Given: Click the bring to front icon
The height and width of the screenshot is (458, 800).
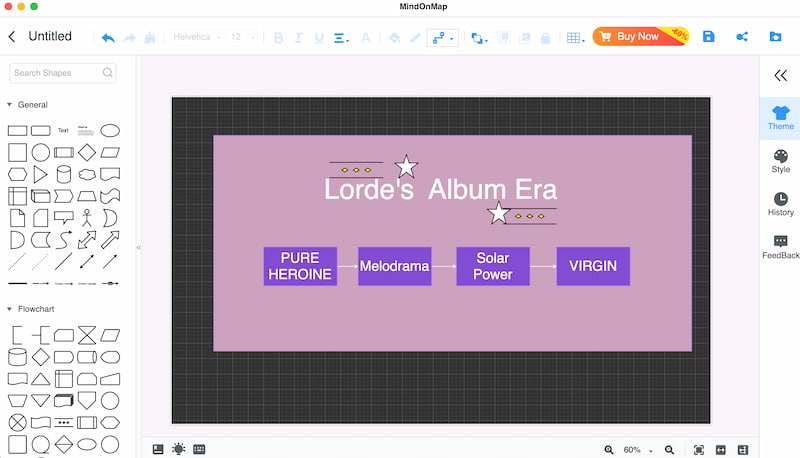Looking at the screenshot, I should tap(504, 38).
